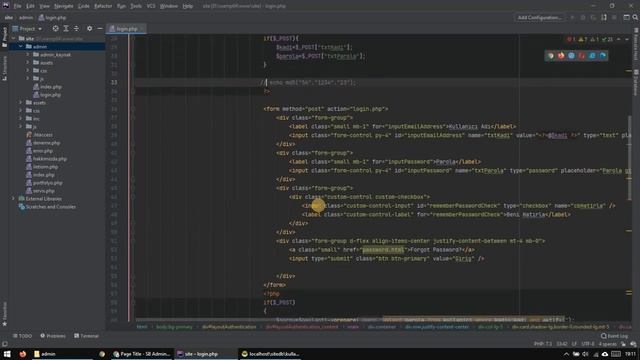Screen dimensions: 640x360
Task: Select Scratches and Consoles node
Action: [x=47, y=207]
